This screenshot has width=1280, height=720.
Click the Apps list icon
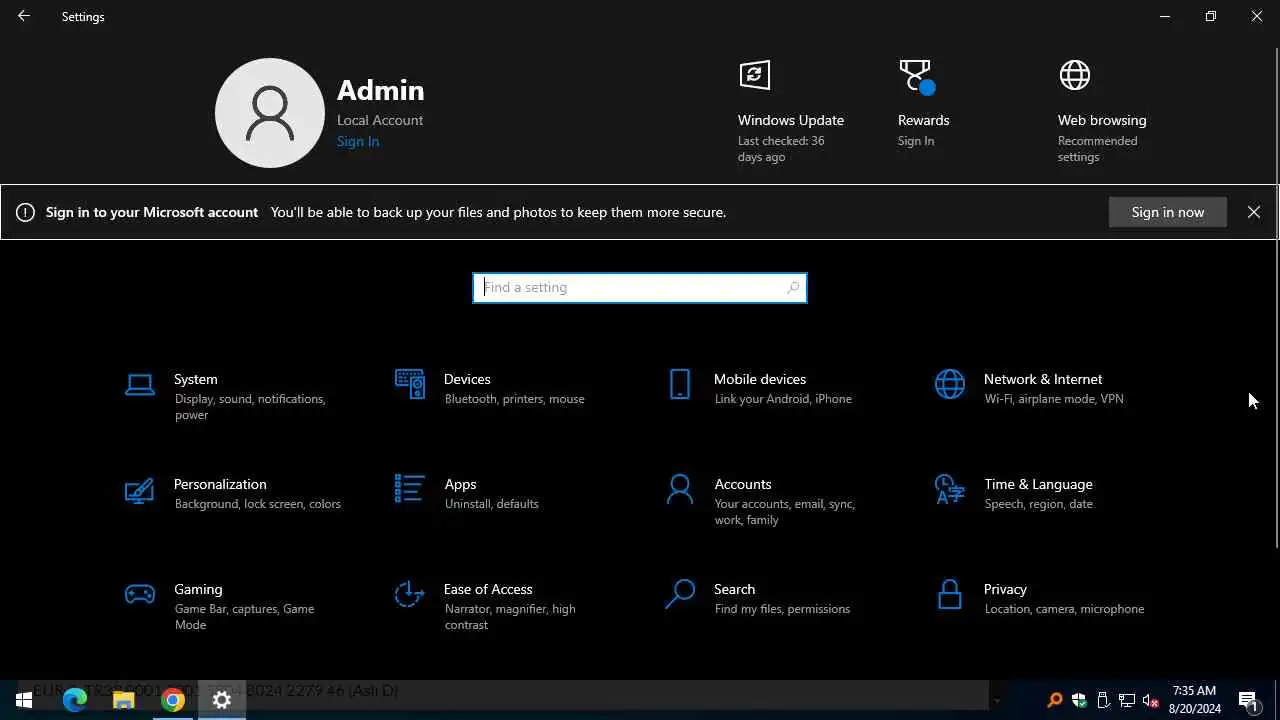[410, 489]
